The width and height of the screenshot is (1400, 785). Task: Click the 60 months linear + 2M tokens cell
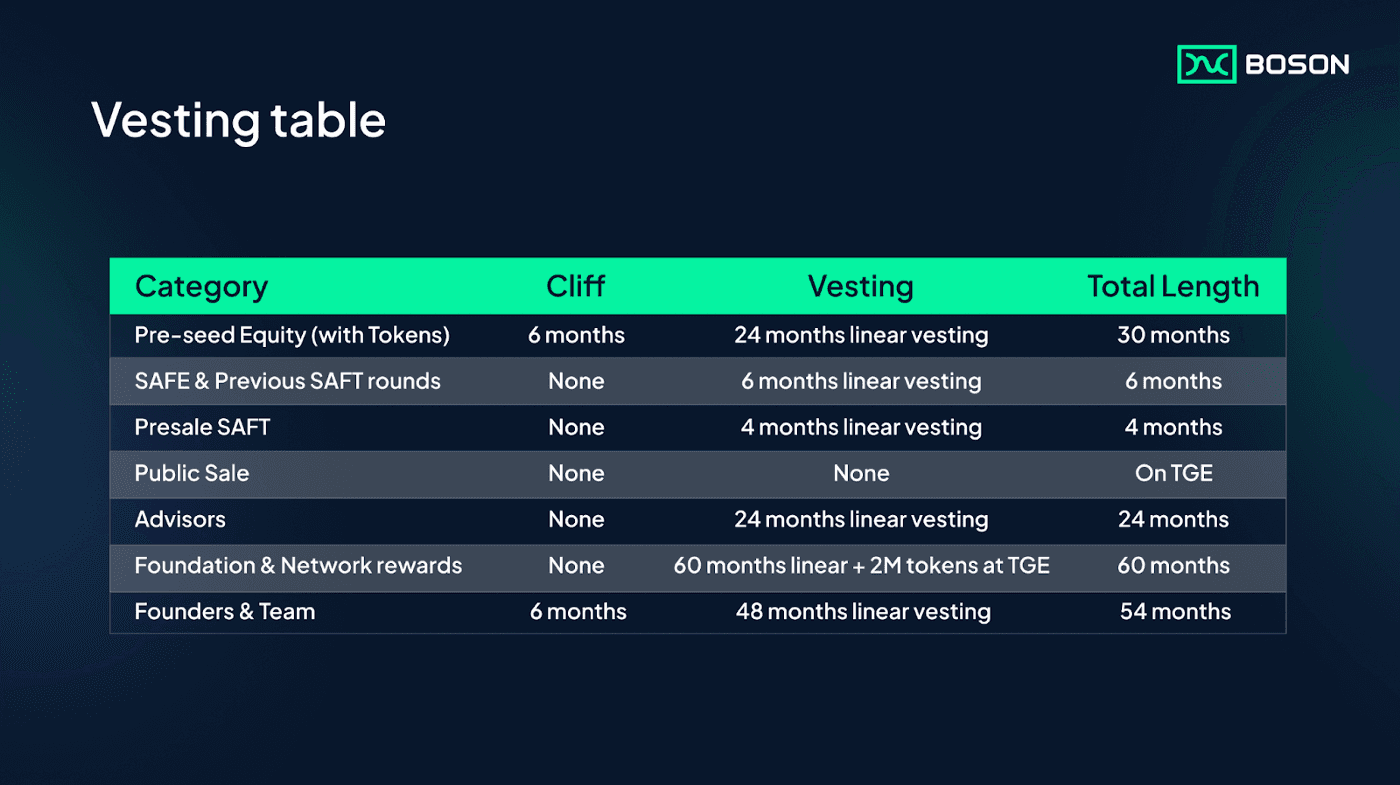coord(861,565)
